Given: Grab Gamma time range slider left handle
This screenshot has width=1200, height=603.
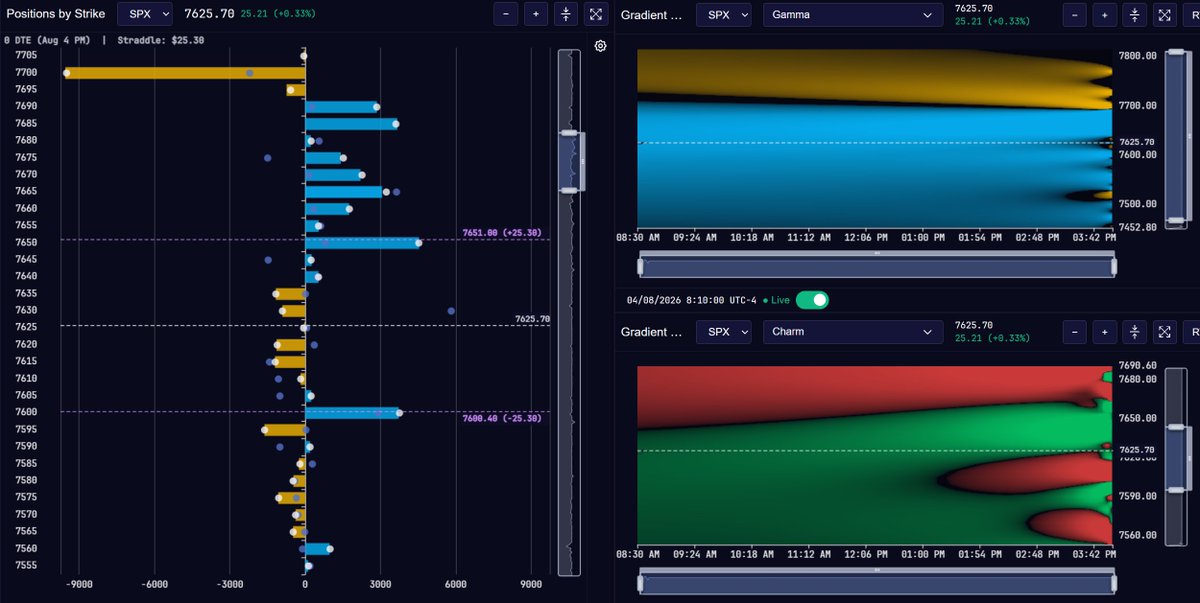Looking at the screenshot, I should pyautogui.click(x=642, y=267).
